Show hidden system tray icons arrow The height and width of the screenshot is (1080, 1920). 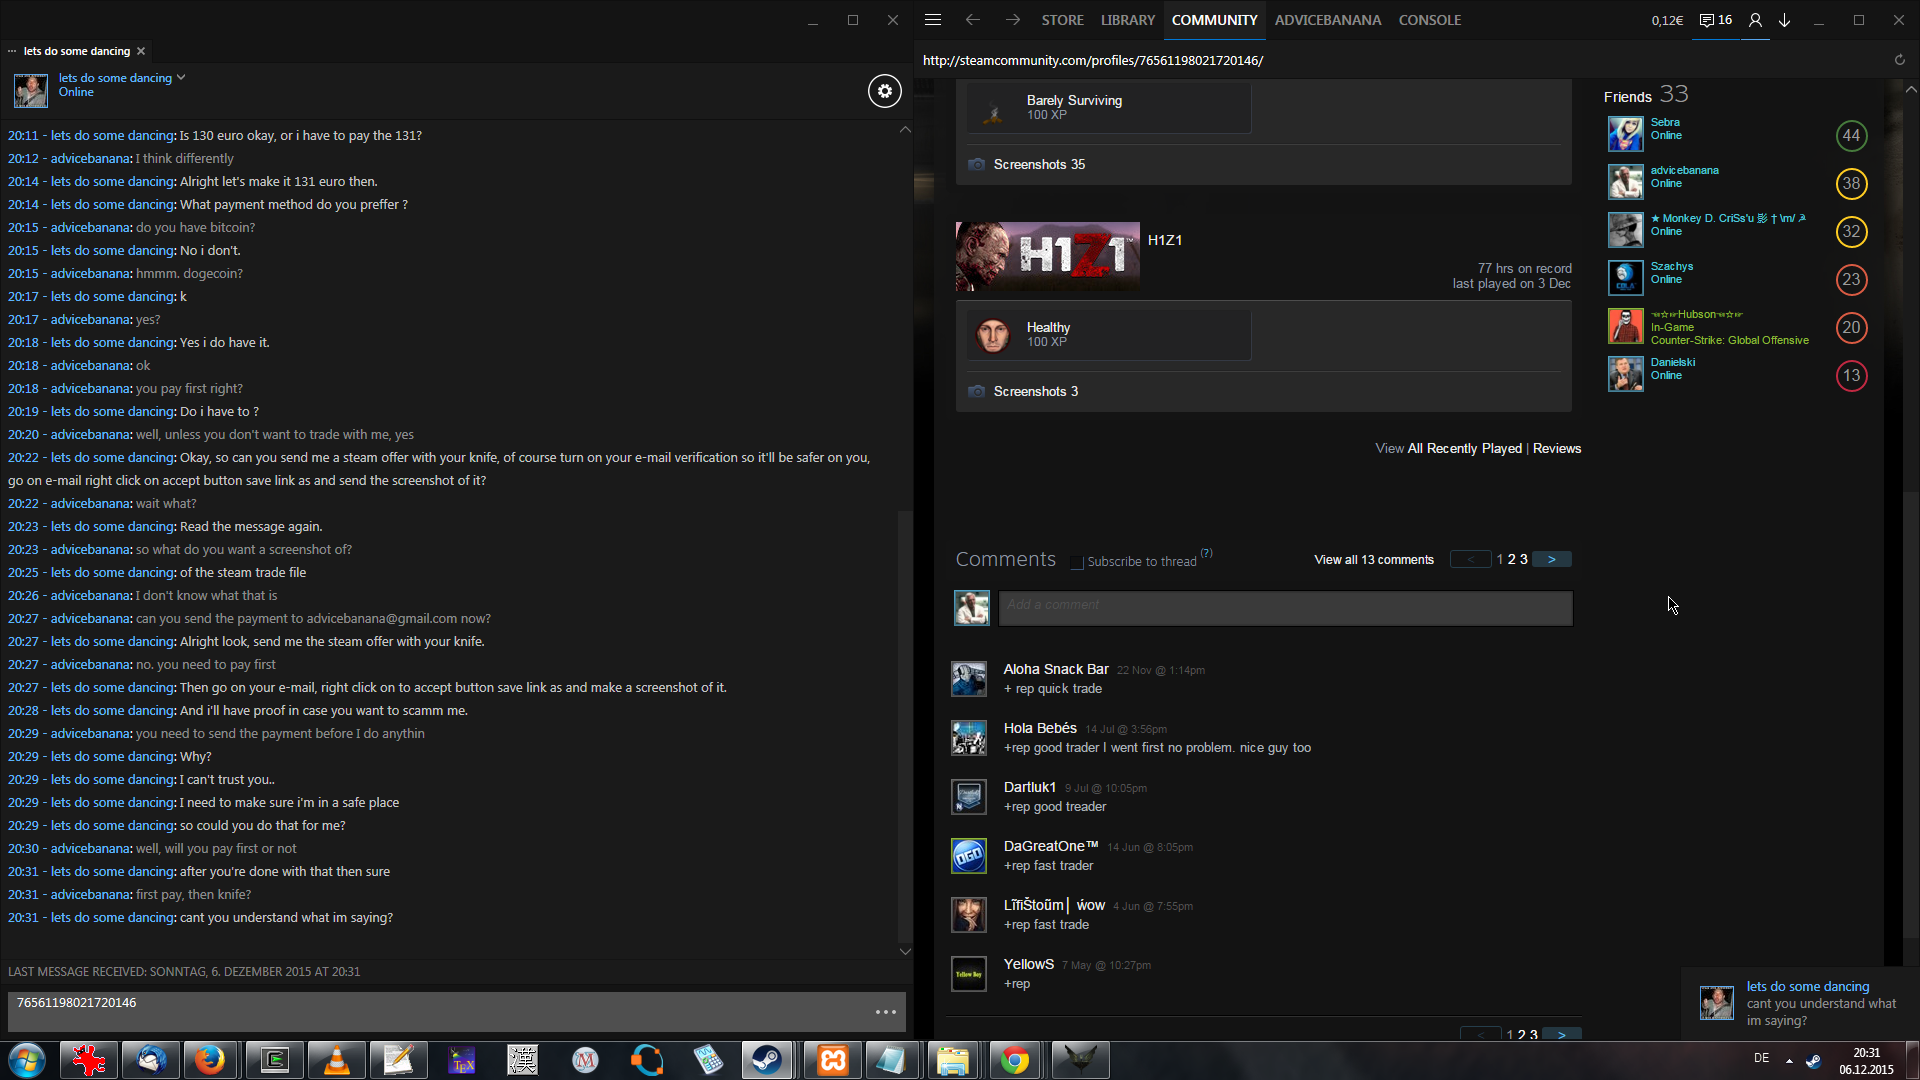click(x=1789, y=1060)
